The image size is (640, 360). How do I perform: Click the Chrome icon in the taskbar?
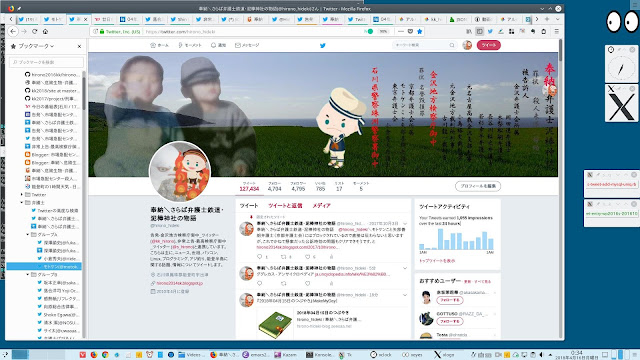coord(105,355)
